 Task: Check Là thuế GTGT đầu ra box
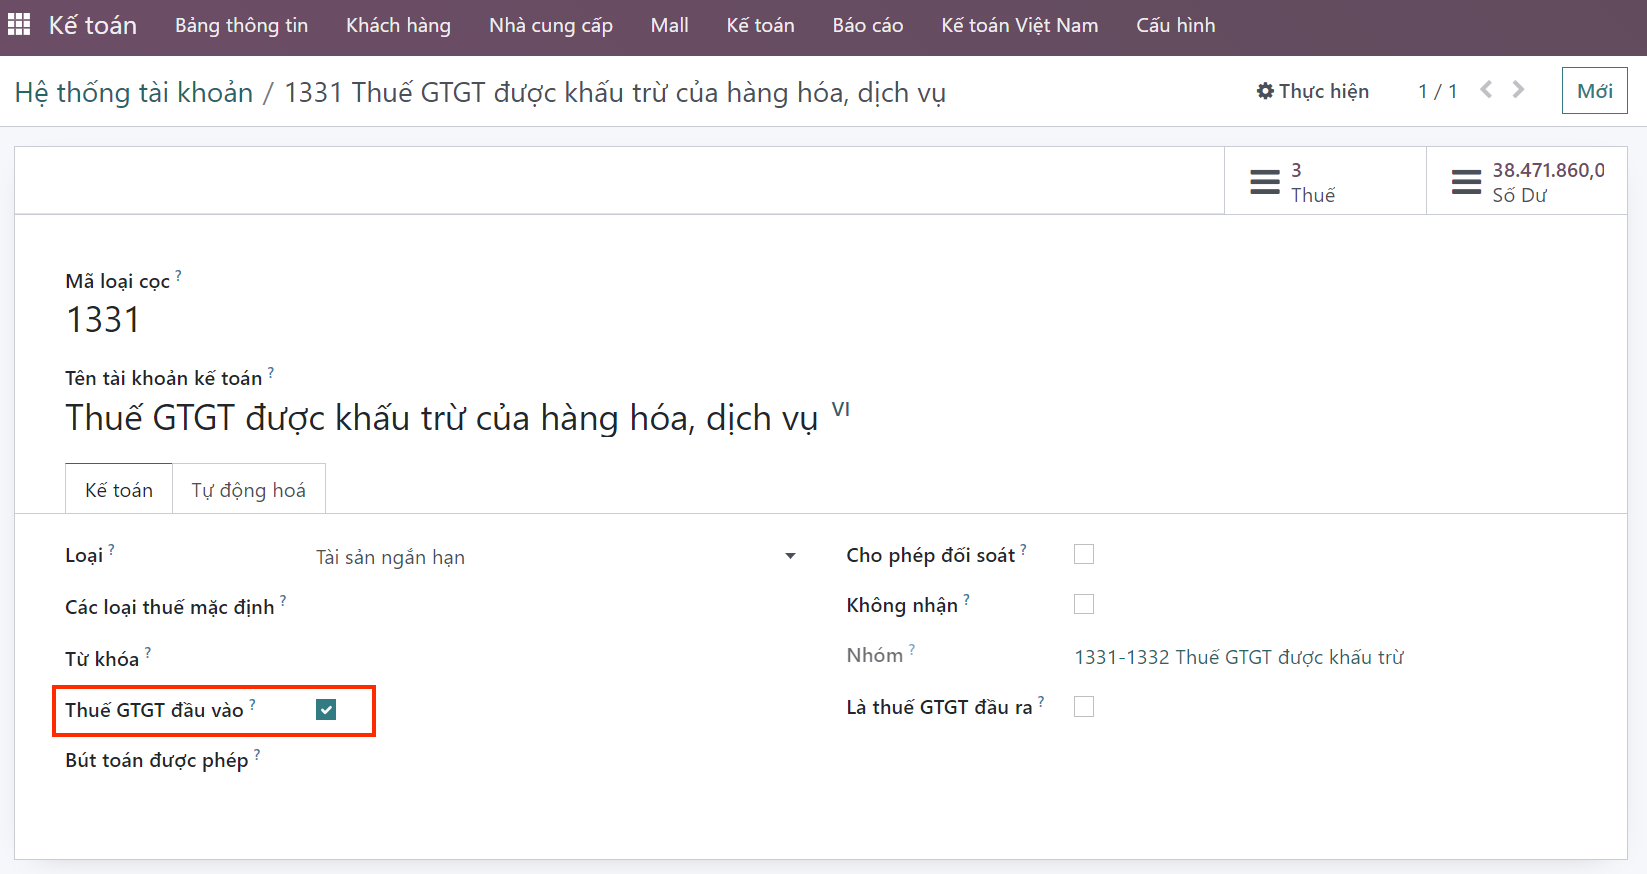pyautogui.click(x=1084, y=706)
